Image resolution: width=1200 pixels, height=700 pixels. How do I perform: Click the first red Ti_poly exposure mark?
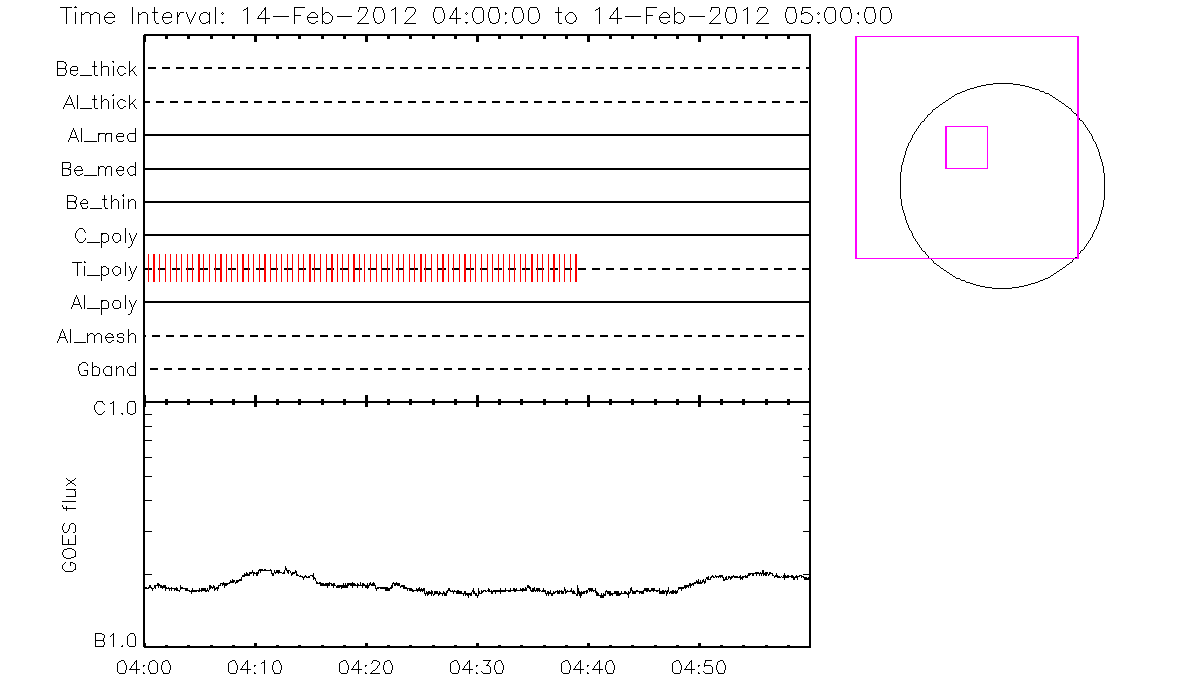tap(149, 268)
